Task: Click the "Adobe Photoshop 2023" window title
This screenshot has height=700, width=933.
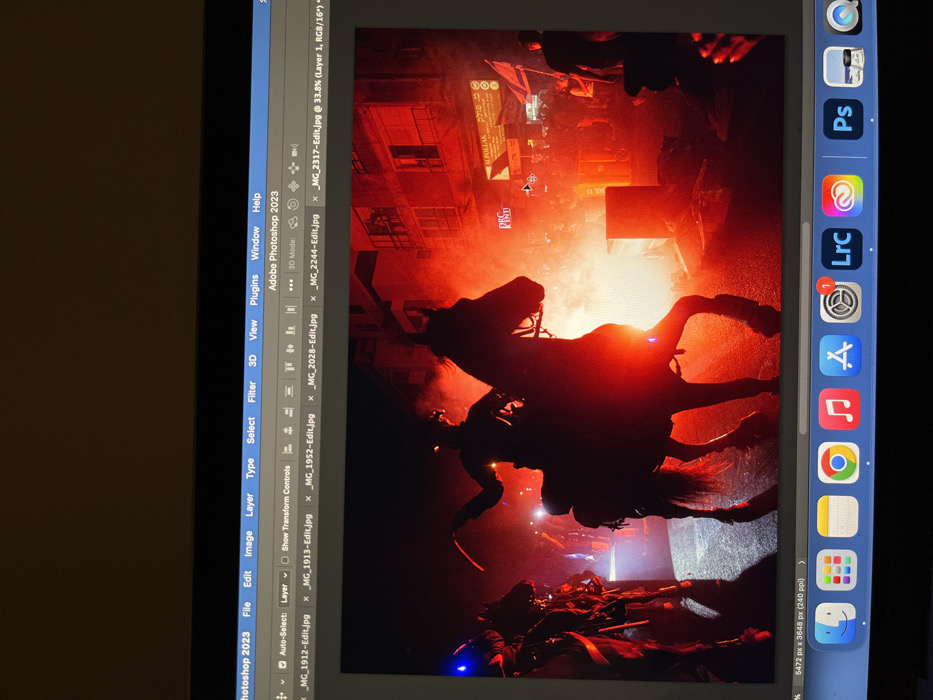Action: (x=273, y=240)
